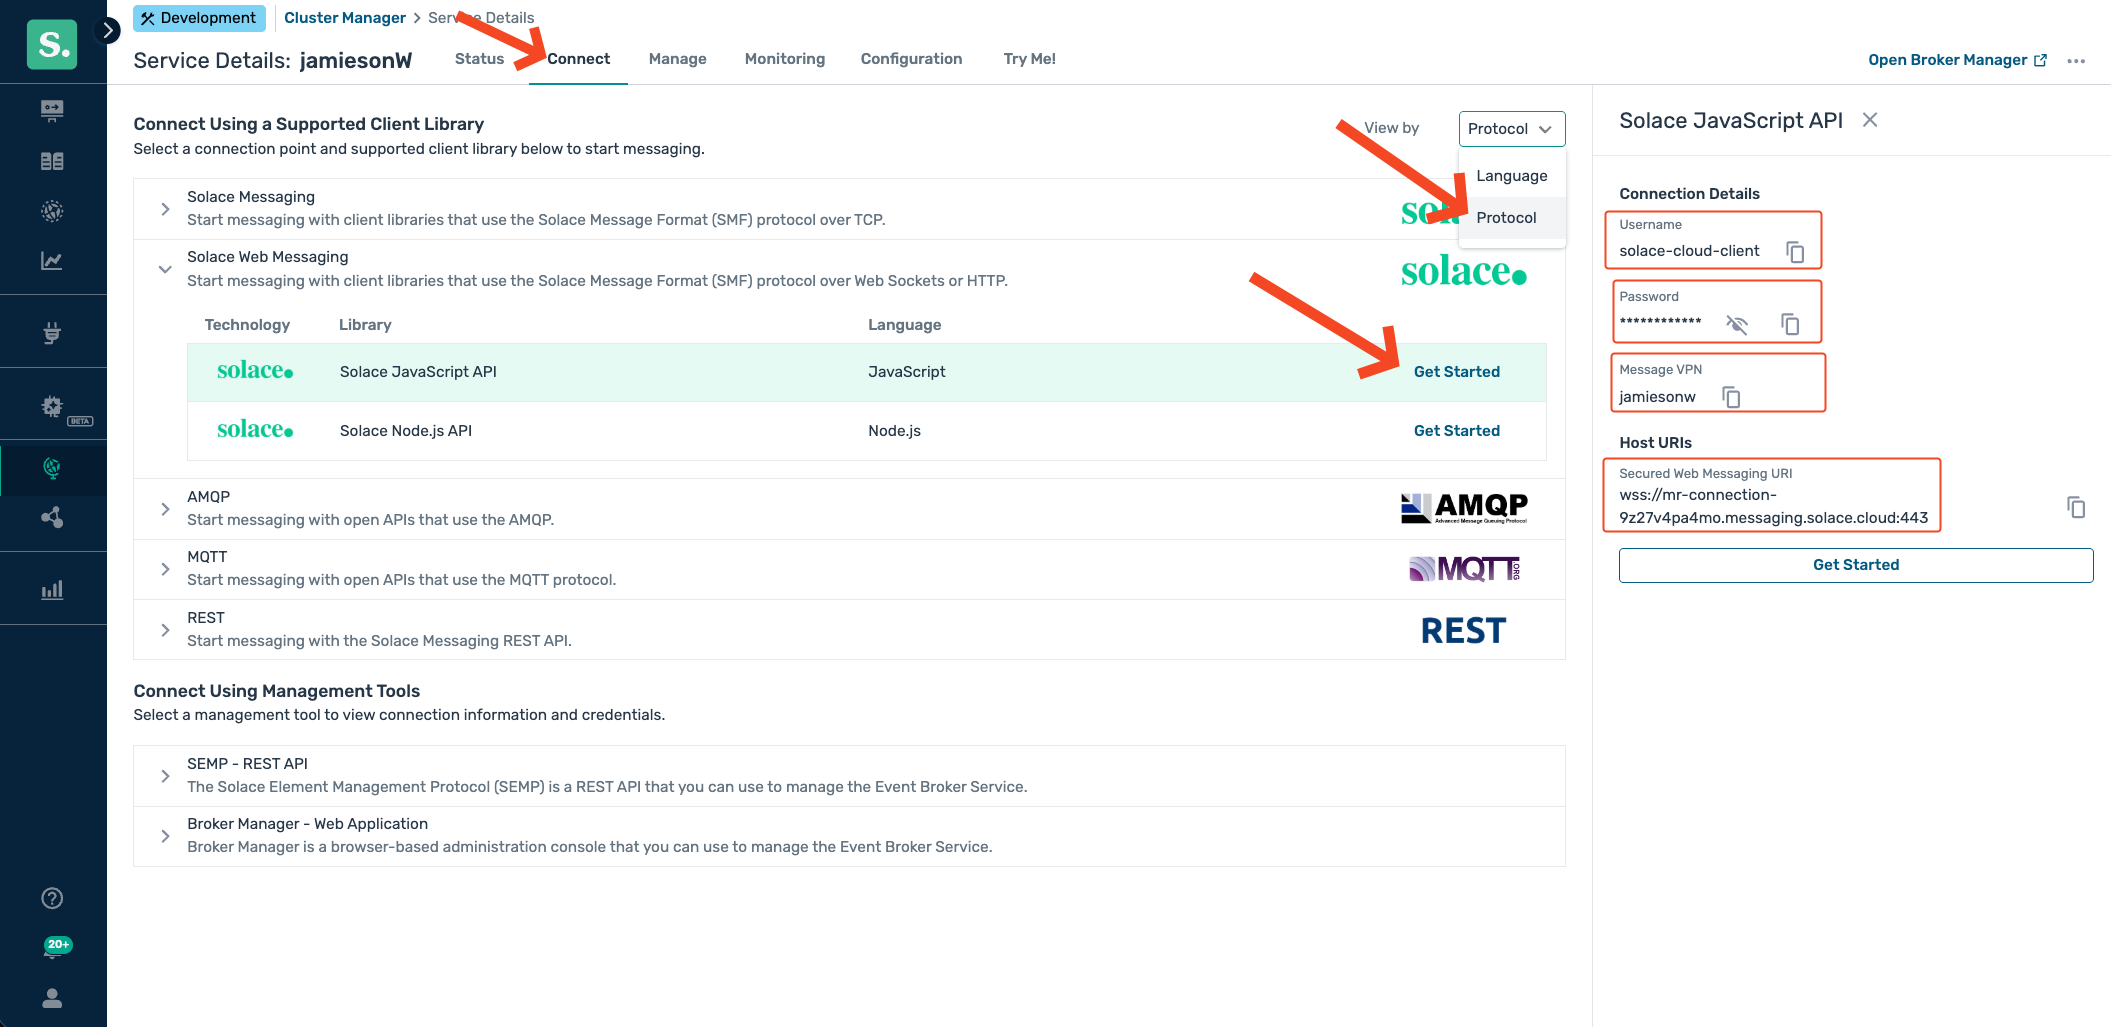This screenshot has width=2111, height=1027.
Task: Select Language in the View by menu
Action: tap(1511, 176)
